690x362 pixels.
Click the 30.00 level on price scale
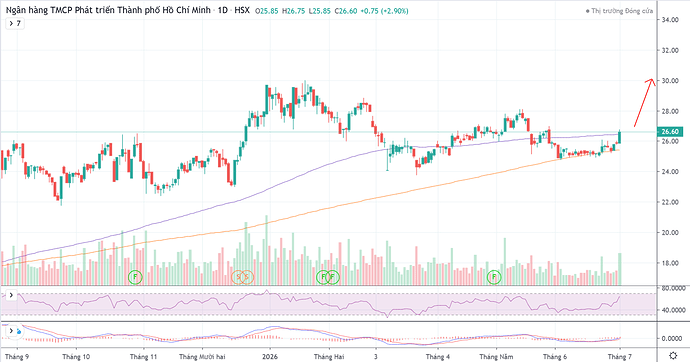669,81
